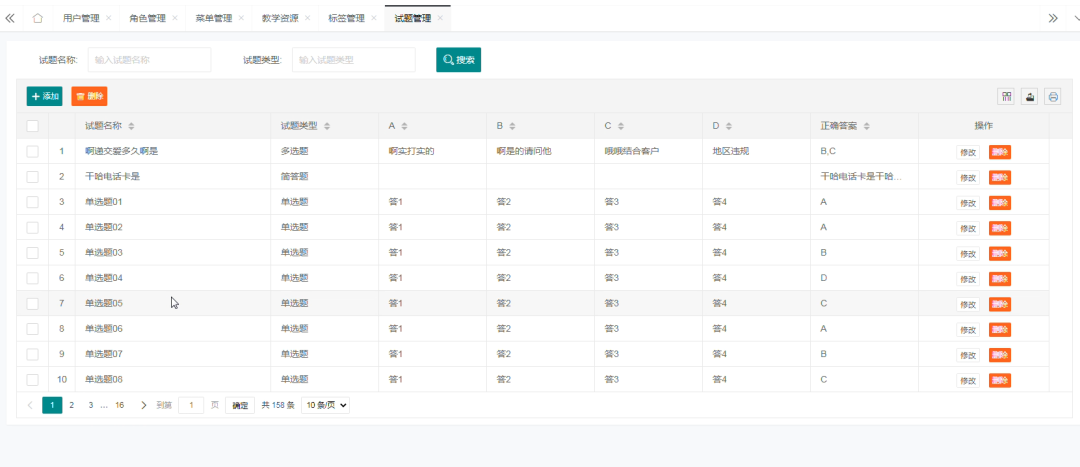This screenshot has height=467, width=1080.
Task: Sort by 试题类型 column arrows
Action: tap(327, 126)
